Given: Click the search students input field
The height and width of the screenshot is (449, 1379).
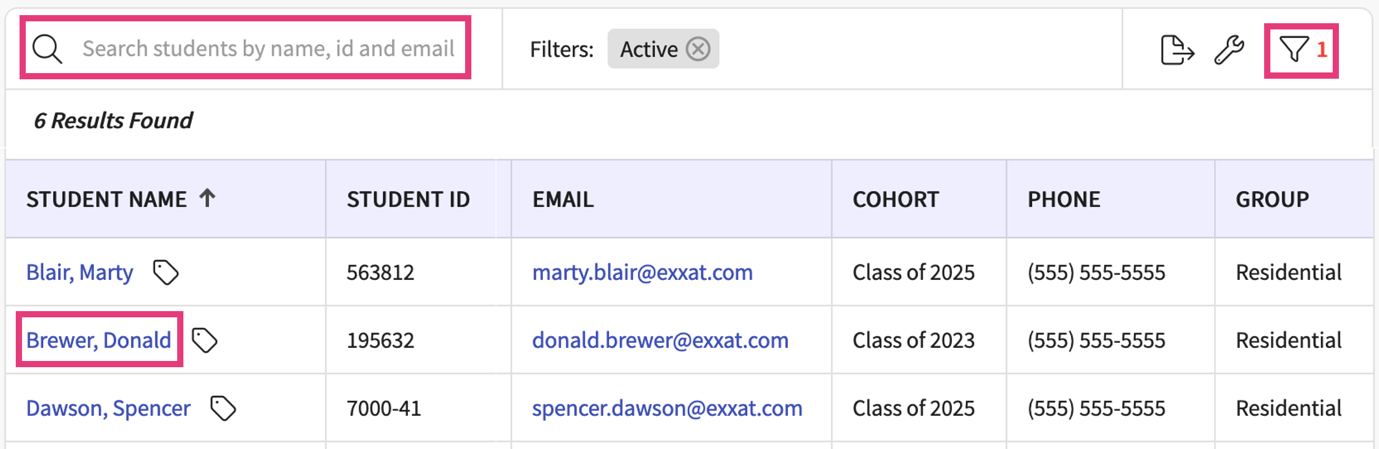Looking at the screenshot, I should (x=268, y=49).
